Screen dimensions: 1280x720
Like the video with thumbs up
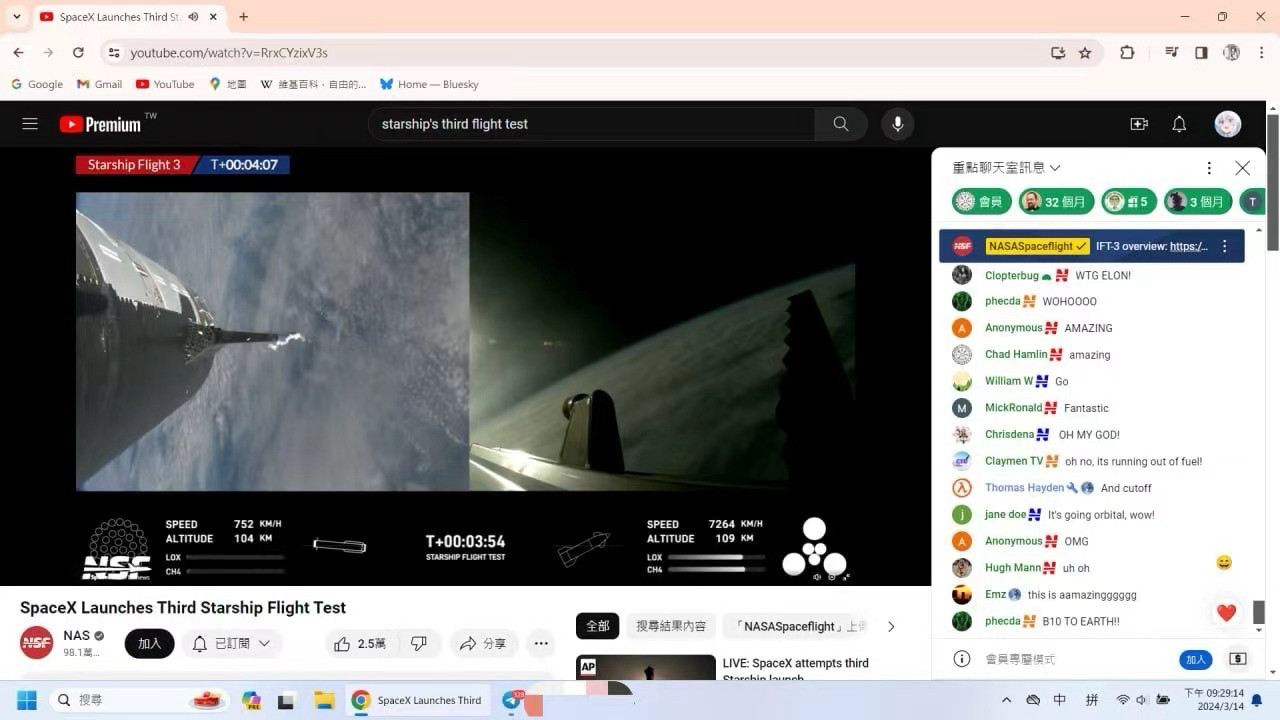click(x=359, y=643)
